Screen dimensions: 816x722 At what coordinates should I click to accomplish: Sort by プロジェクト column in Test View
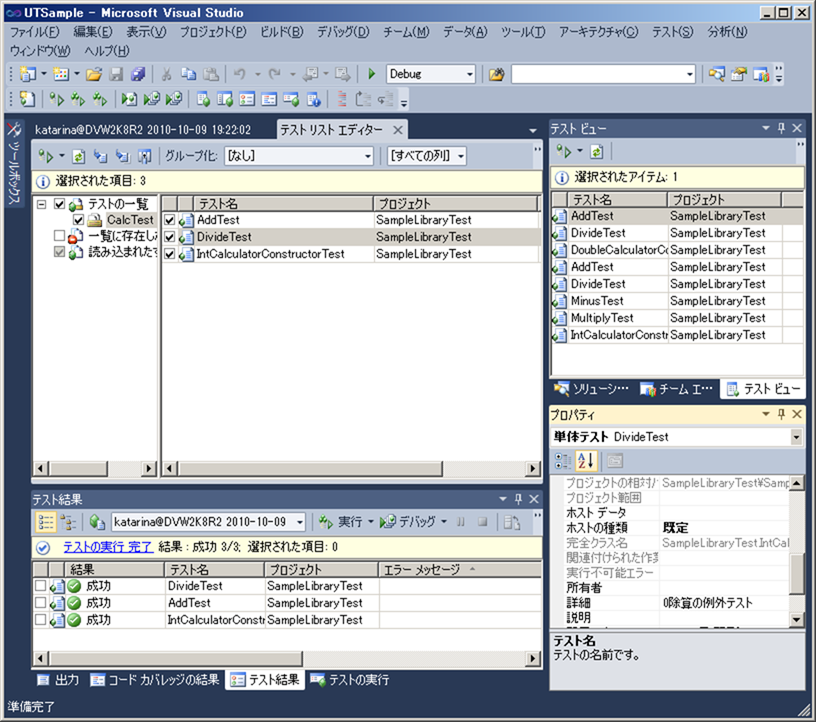coord(724,199)
